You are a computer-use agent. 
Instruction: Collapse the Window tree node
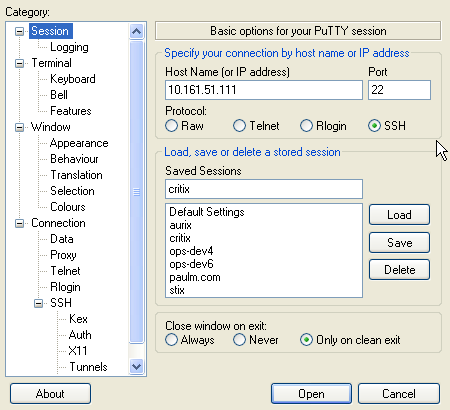click(20, 127)
